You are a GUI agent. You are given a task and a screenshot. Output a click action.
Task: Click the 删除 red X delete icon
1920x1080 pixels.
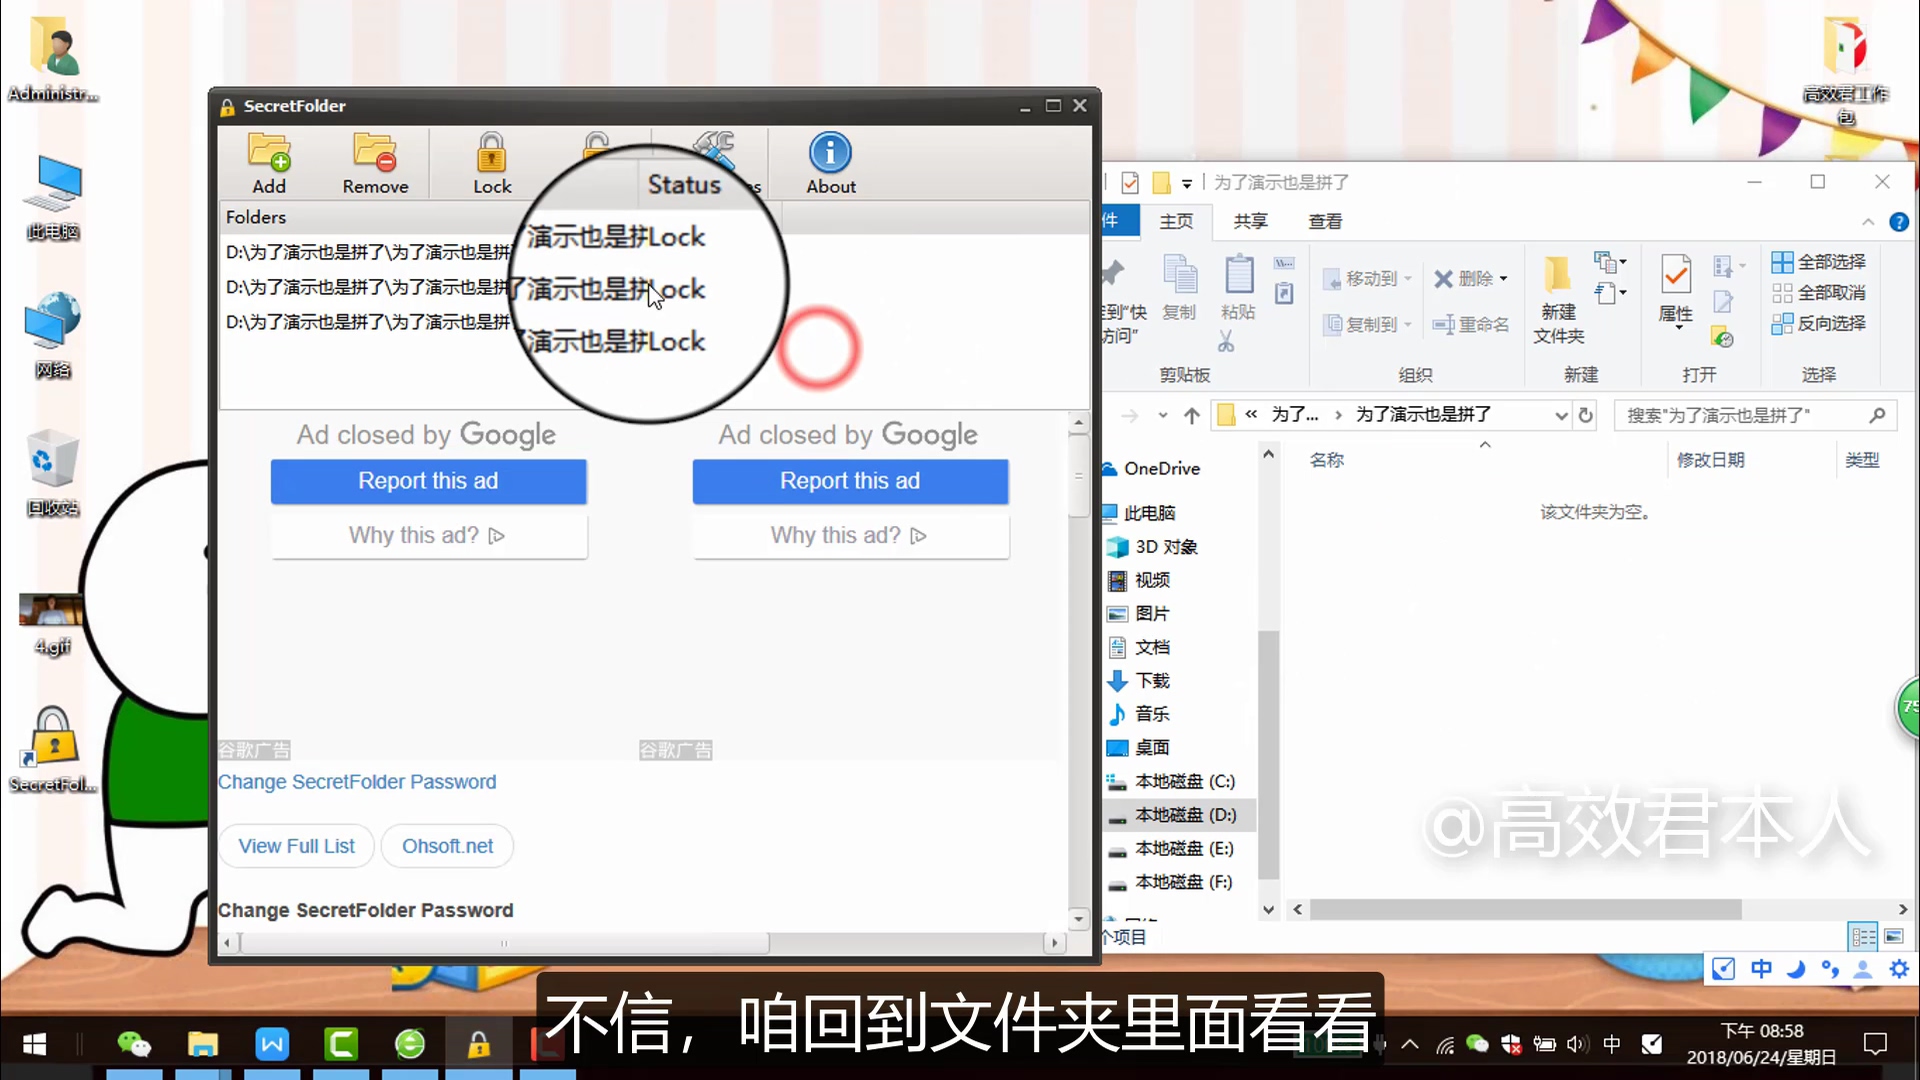(1444, 278)
